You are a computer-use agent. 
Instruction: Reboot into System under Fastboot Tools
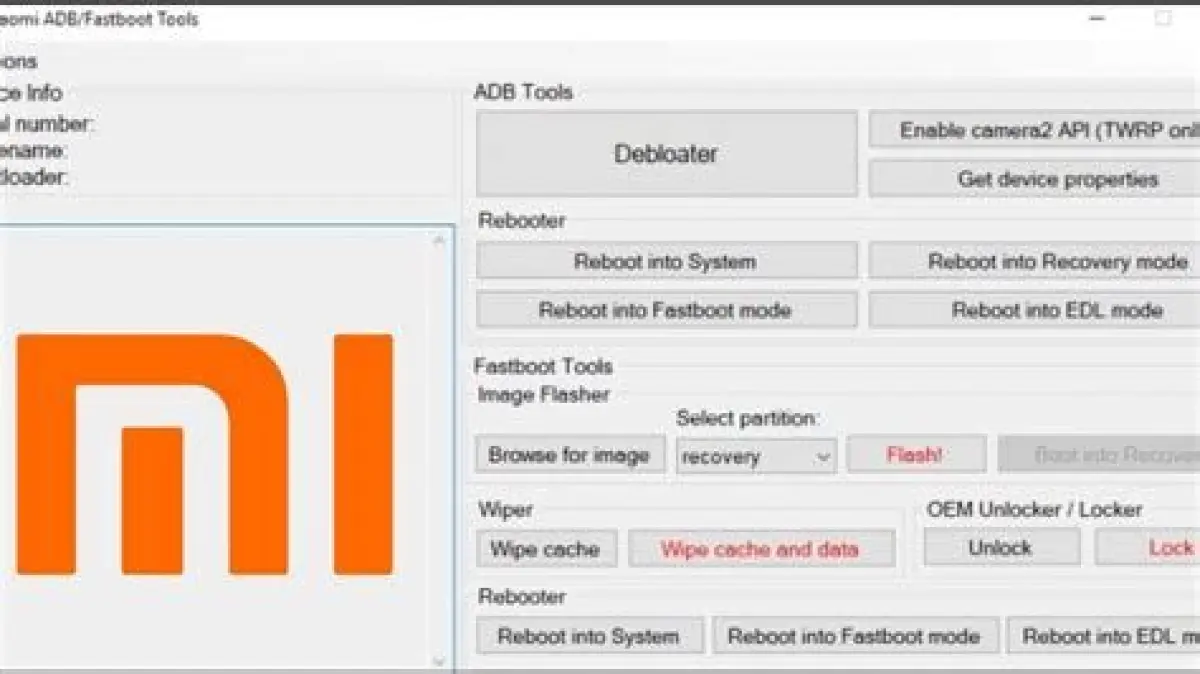[588, 636]
